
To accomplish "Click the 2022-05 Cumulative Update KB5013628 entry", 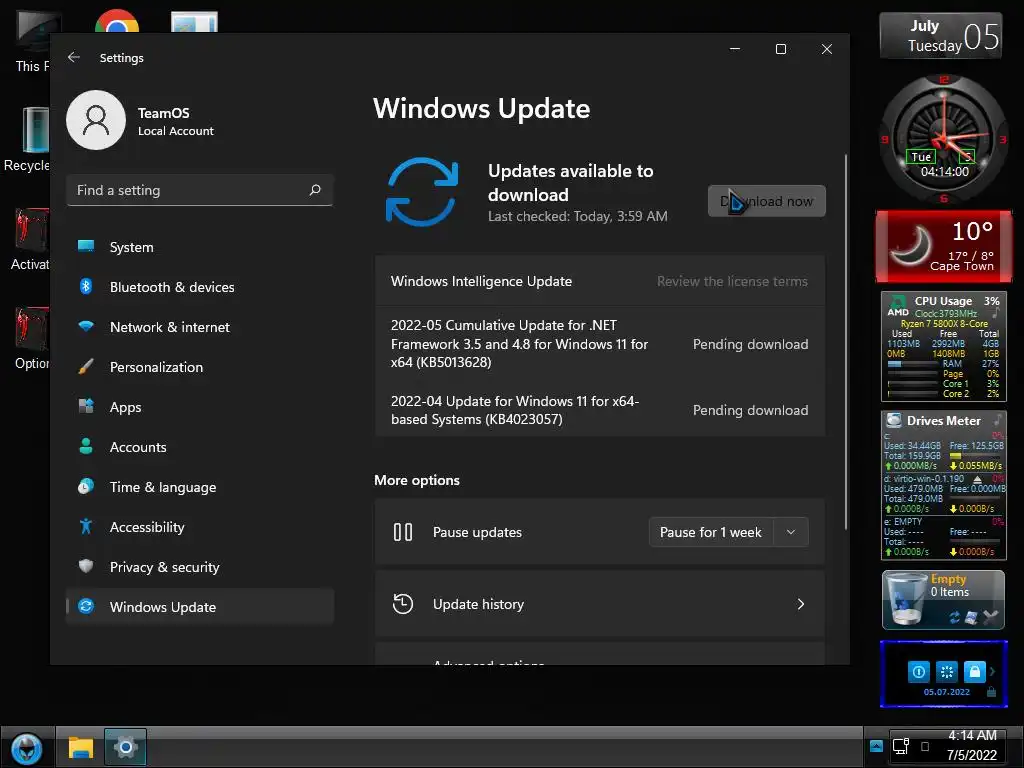I will pos(600,344).
